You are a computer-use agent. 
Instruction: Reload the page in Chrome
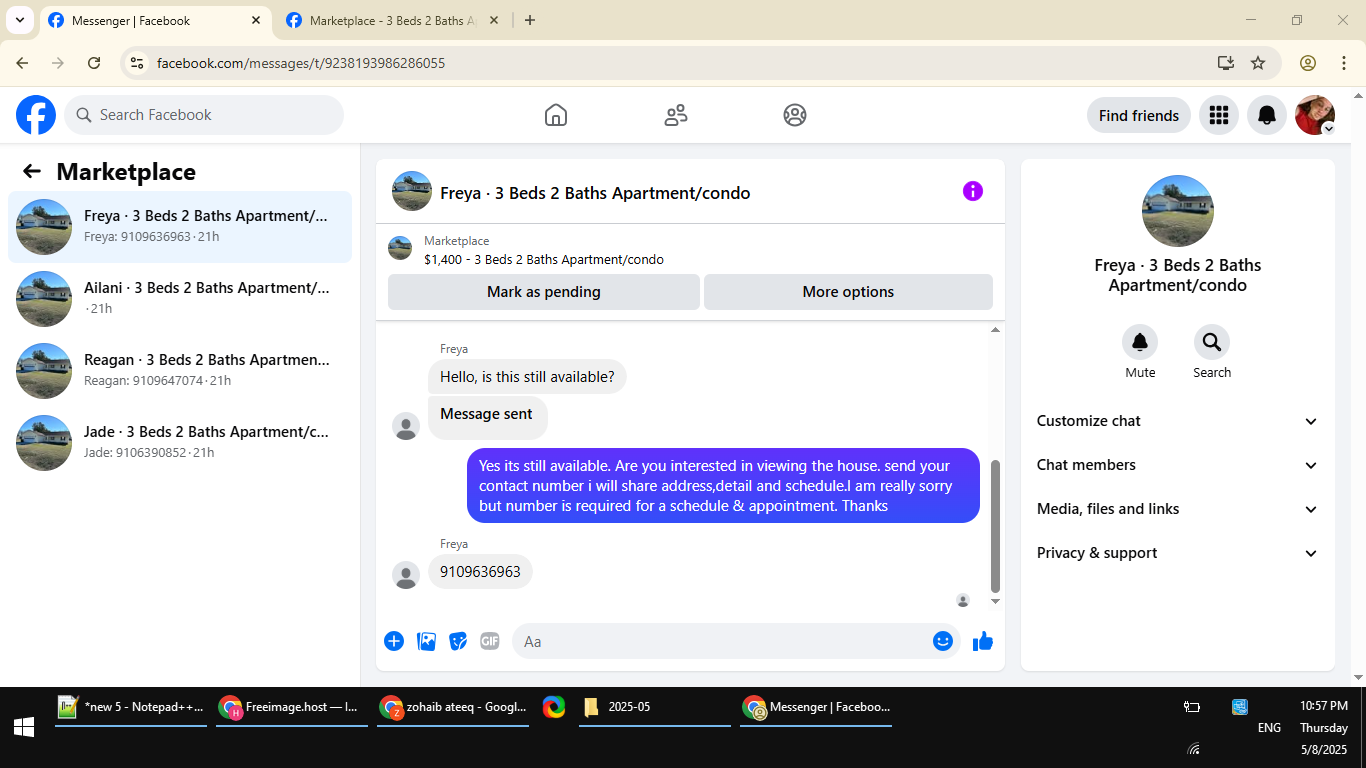tap(94, 63)
